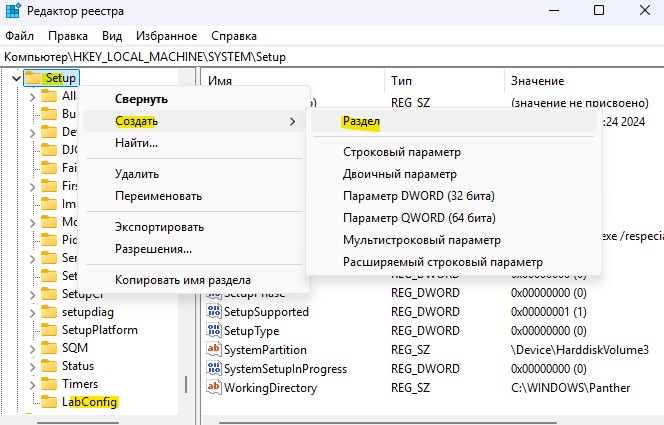The image size is (664, 425).
Task: Click \Device\HarddiskVolume3 data cell
Action: pyautogui.click(x=579, y=350)
